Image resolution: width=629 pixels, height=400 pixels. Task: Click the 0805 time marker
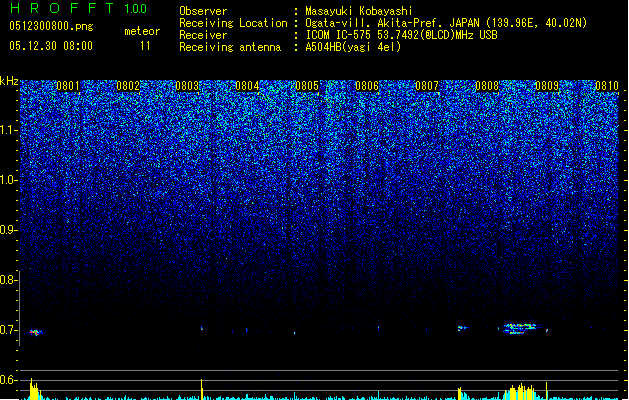(x=307, y=86)
